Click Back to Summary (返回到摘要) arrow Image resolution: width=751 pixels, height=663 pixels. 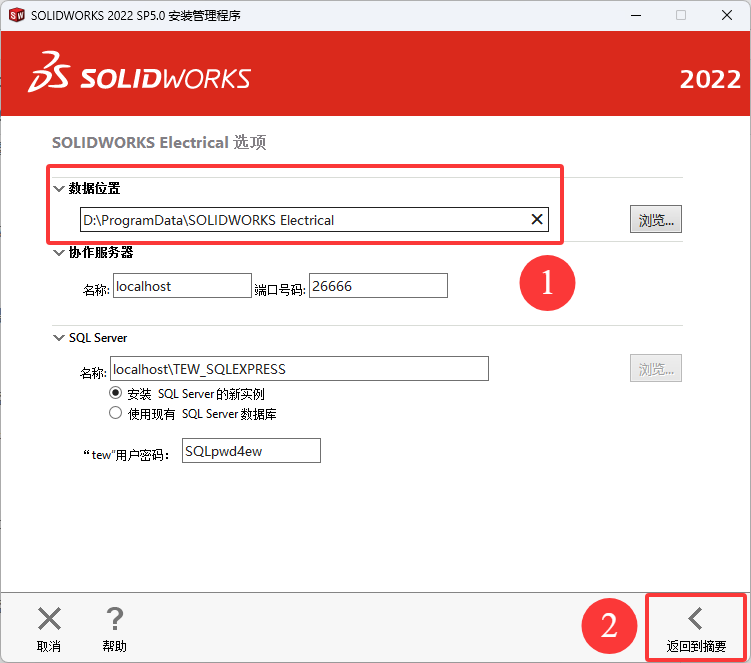[695, 619]
